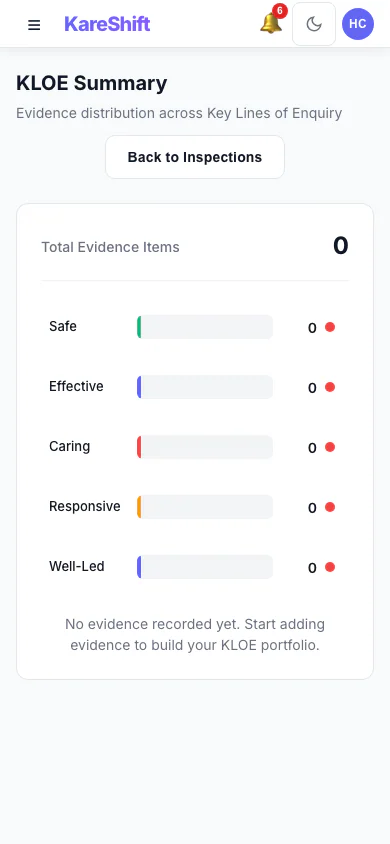Click the Total Evidence Items count
The height and width of the screenshot is (844, 390).
[x=341, y=246]
